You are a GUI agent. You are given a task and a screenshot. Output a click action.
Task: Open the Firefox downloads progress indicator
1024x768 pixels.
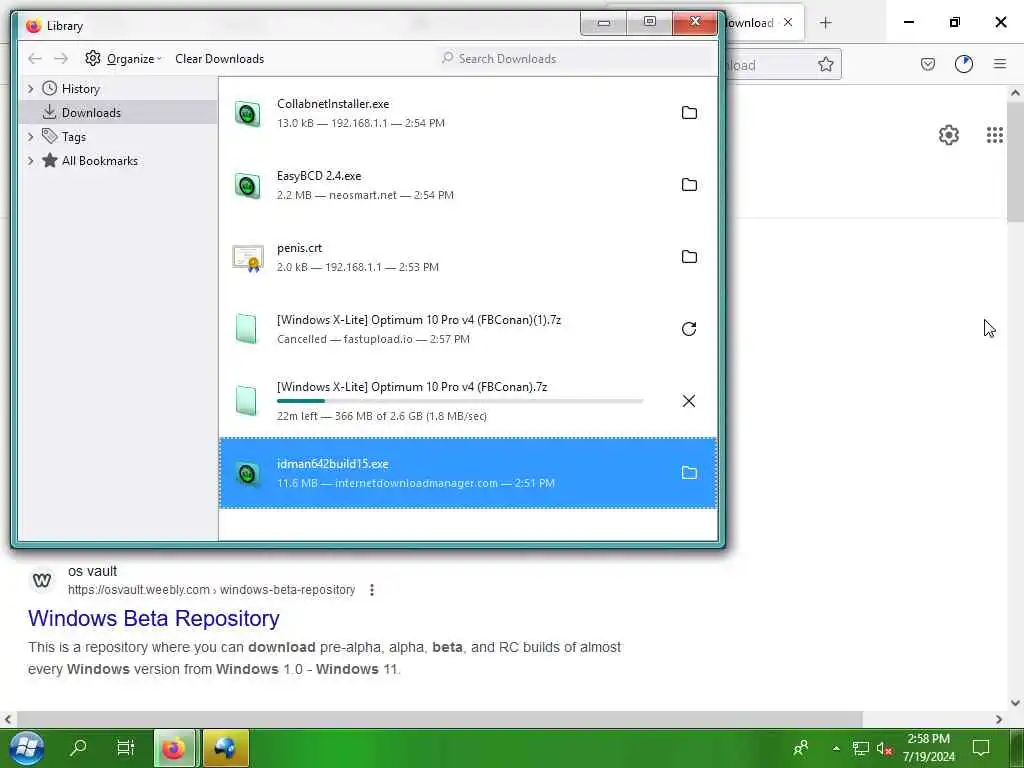(964, 64)
